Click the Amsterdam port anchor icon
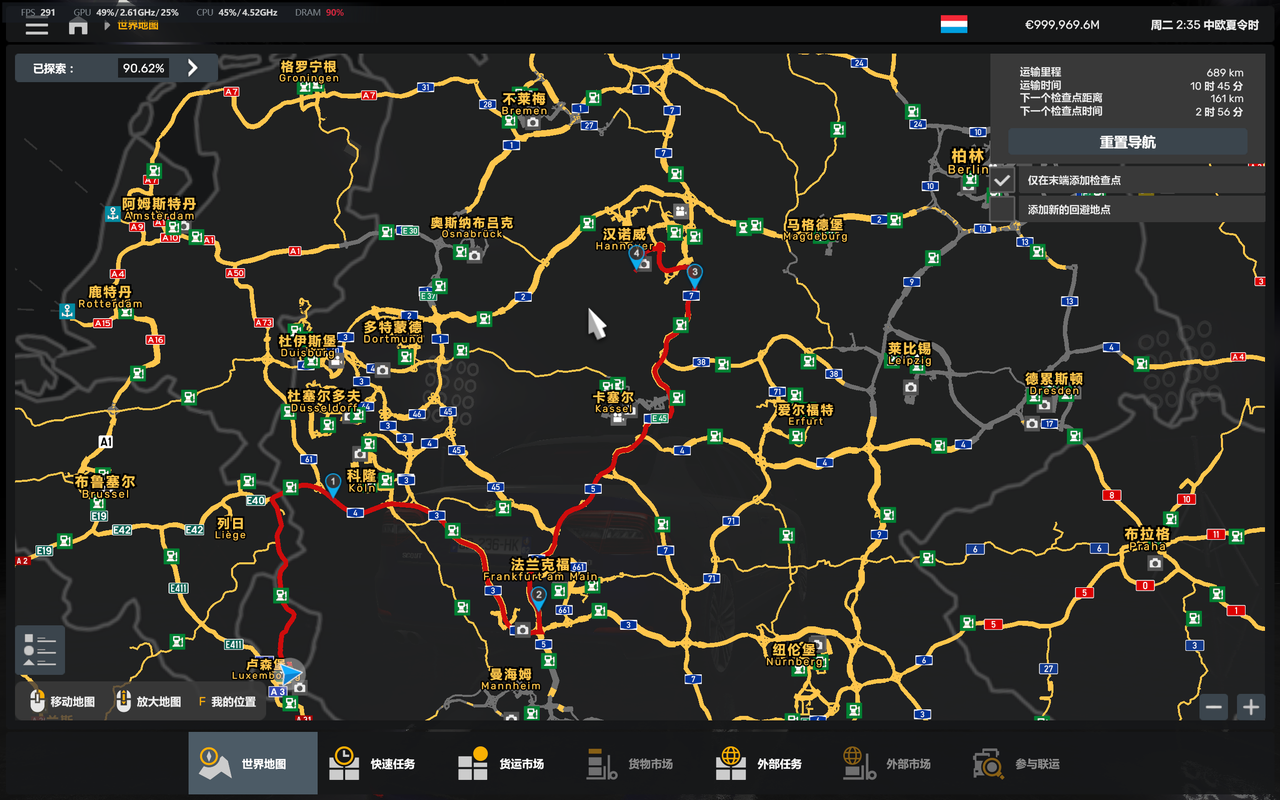 click(x=113, y=213)
